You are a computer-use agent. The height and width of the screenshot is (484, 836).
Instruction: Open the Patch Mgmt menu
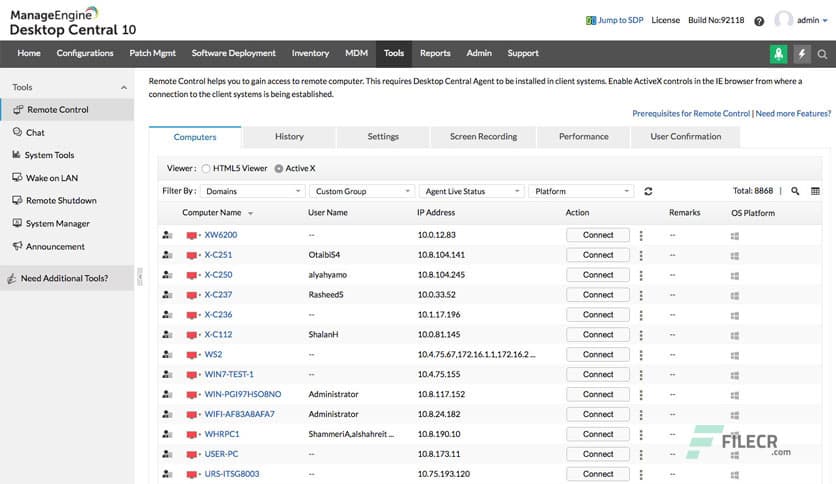click(x=152, y=53)
